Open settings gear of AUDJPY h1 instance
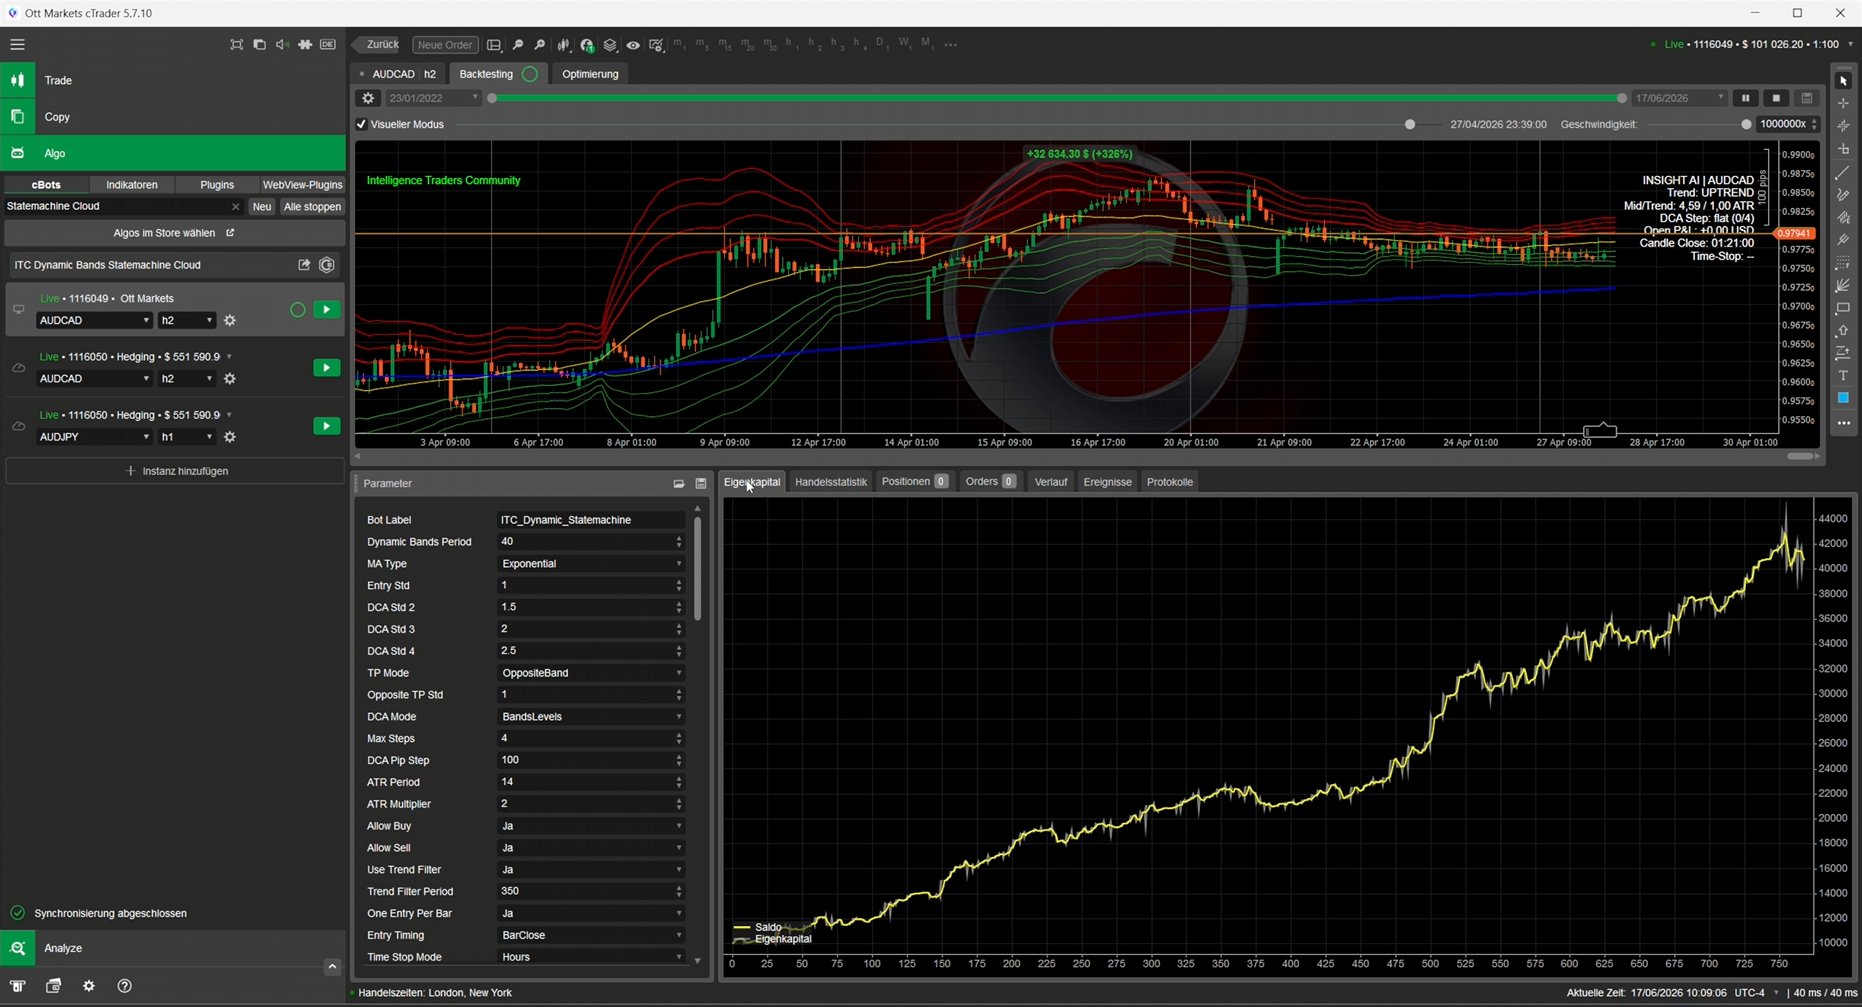Screen dimensions: 1862x1007 230,437
